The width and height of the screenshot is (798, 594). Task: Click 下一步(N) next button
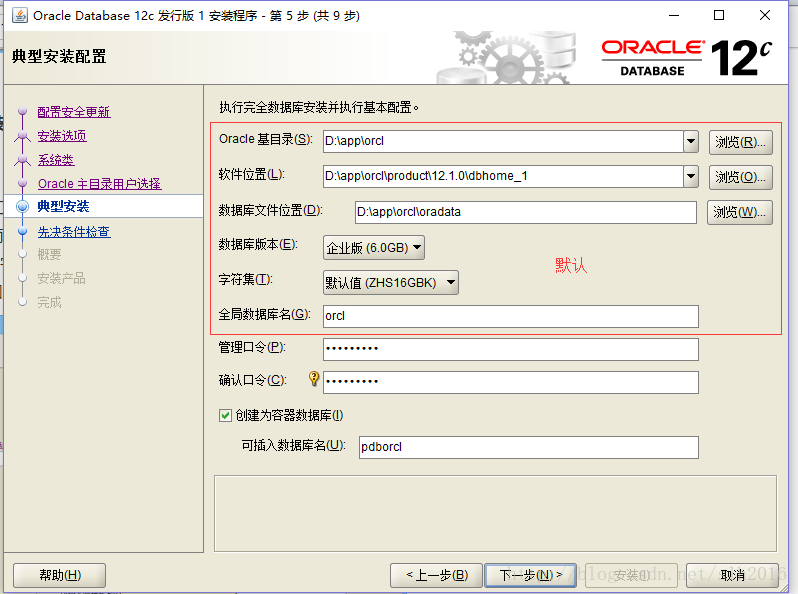530,575
